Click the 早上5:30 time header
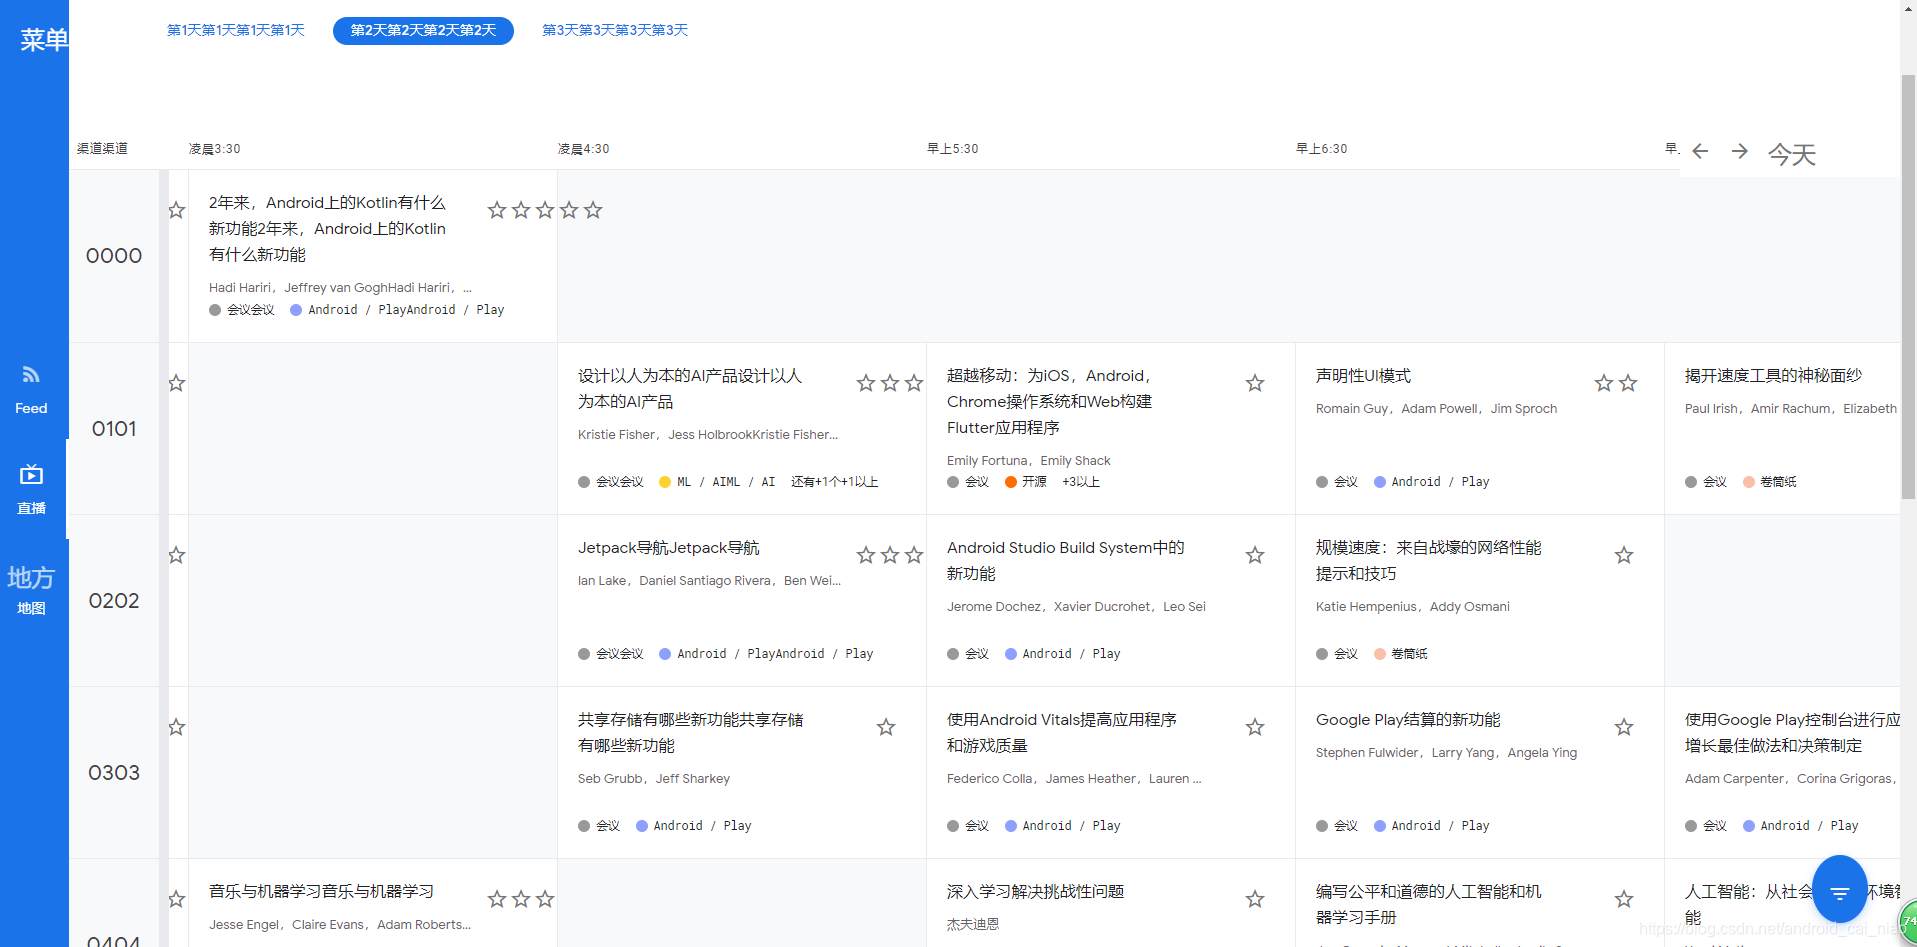 [952, 149]
